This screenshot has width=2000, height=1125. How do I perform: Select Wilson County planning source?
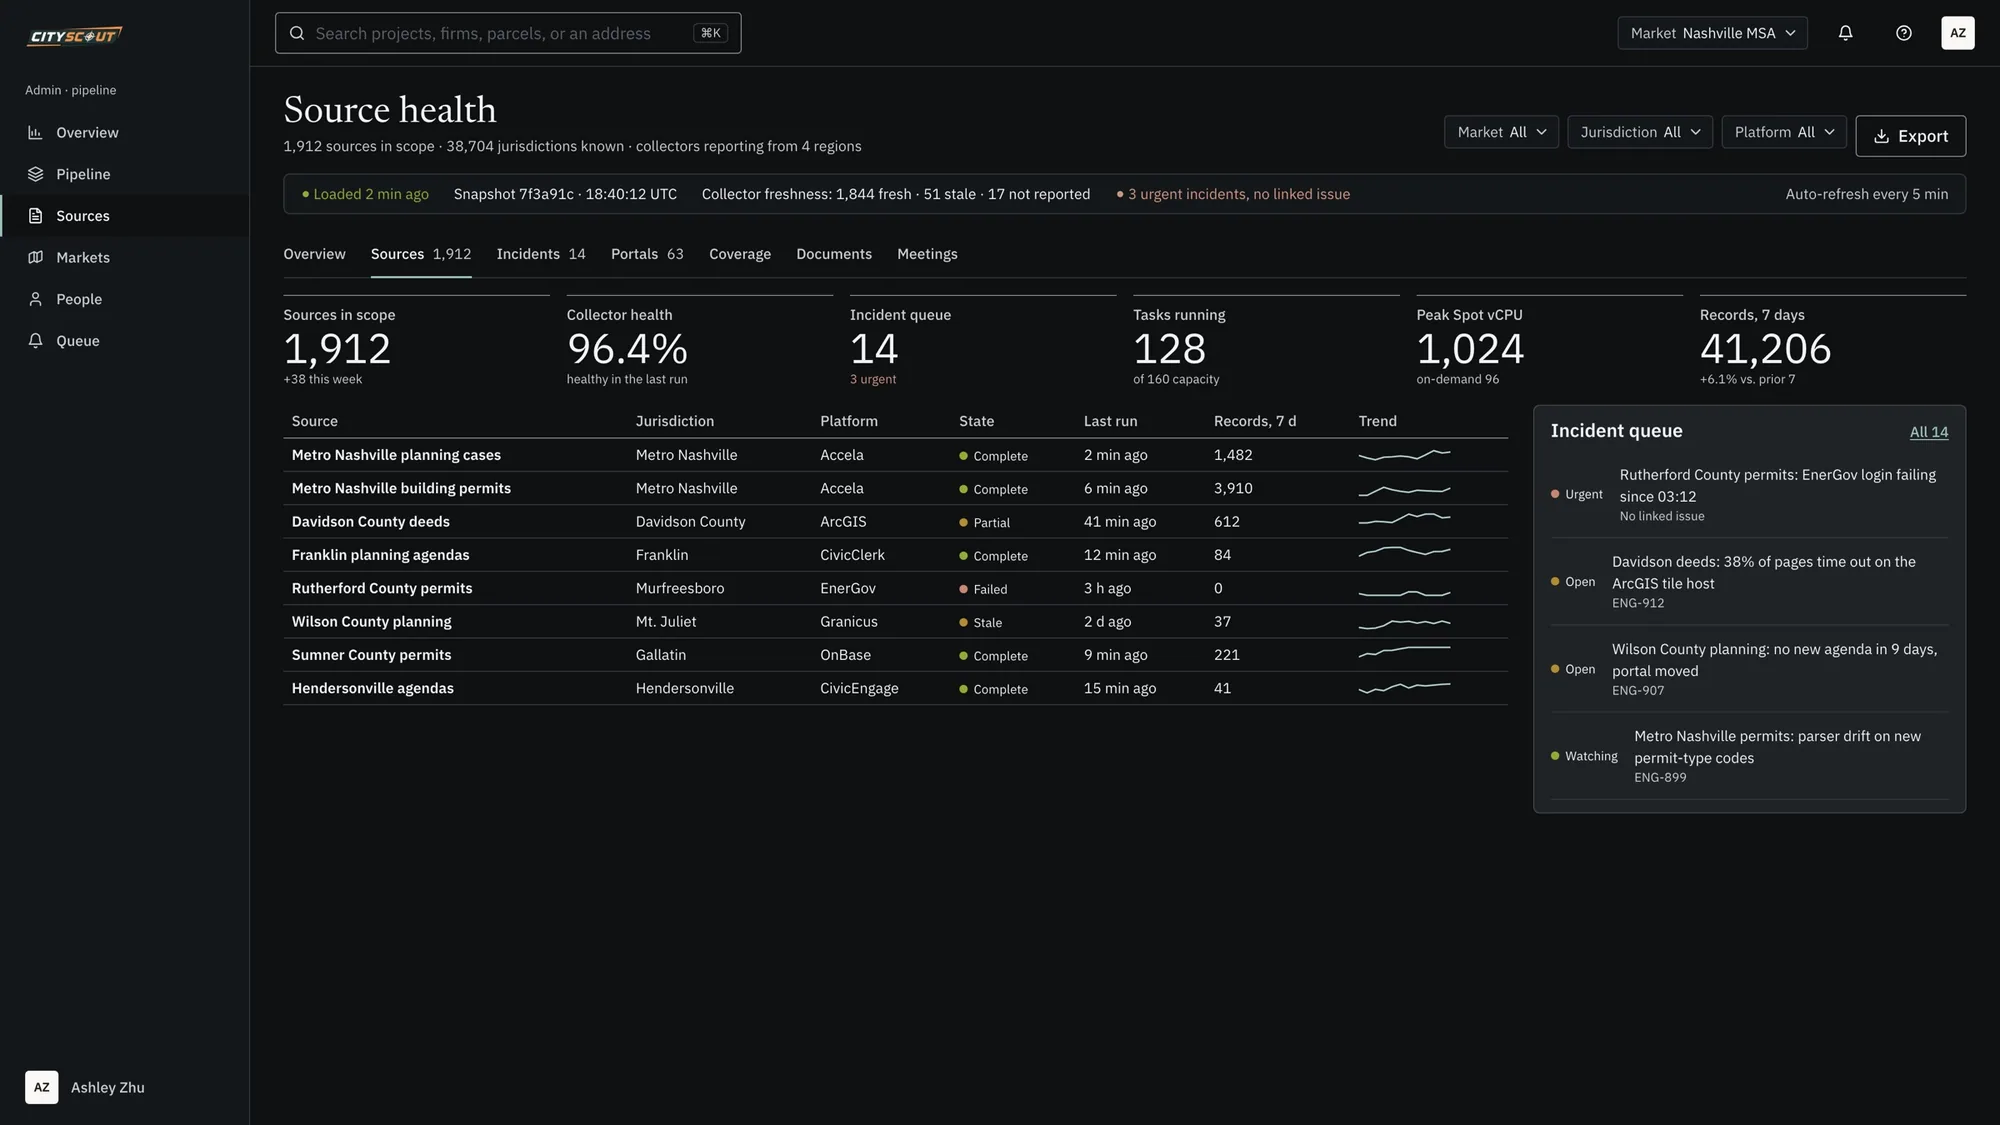[371, 622]
